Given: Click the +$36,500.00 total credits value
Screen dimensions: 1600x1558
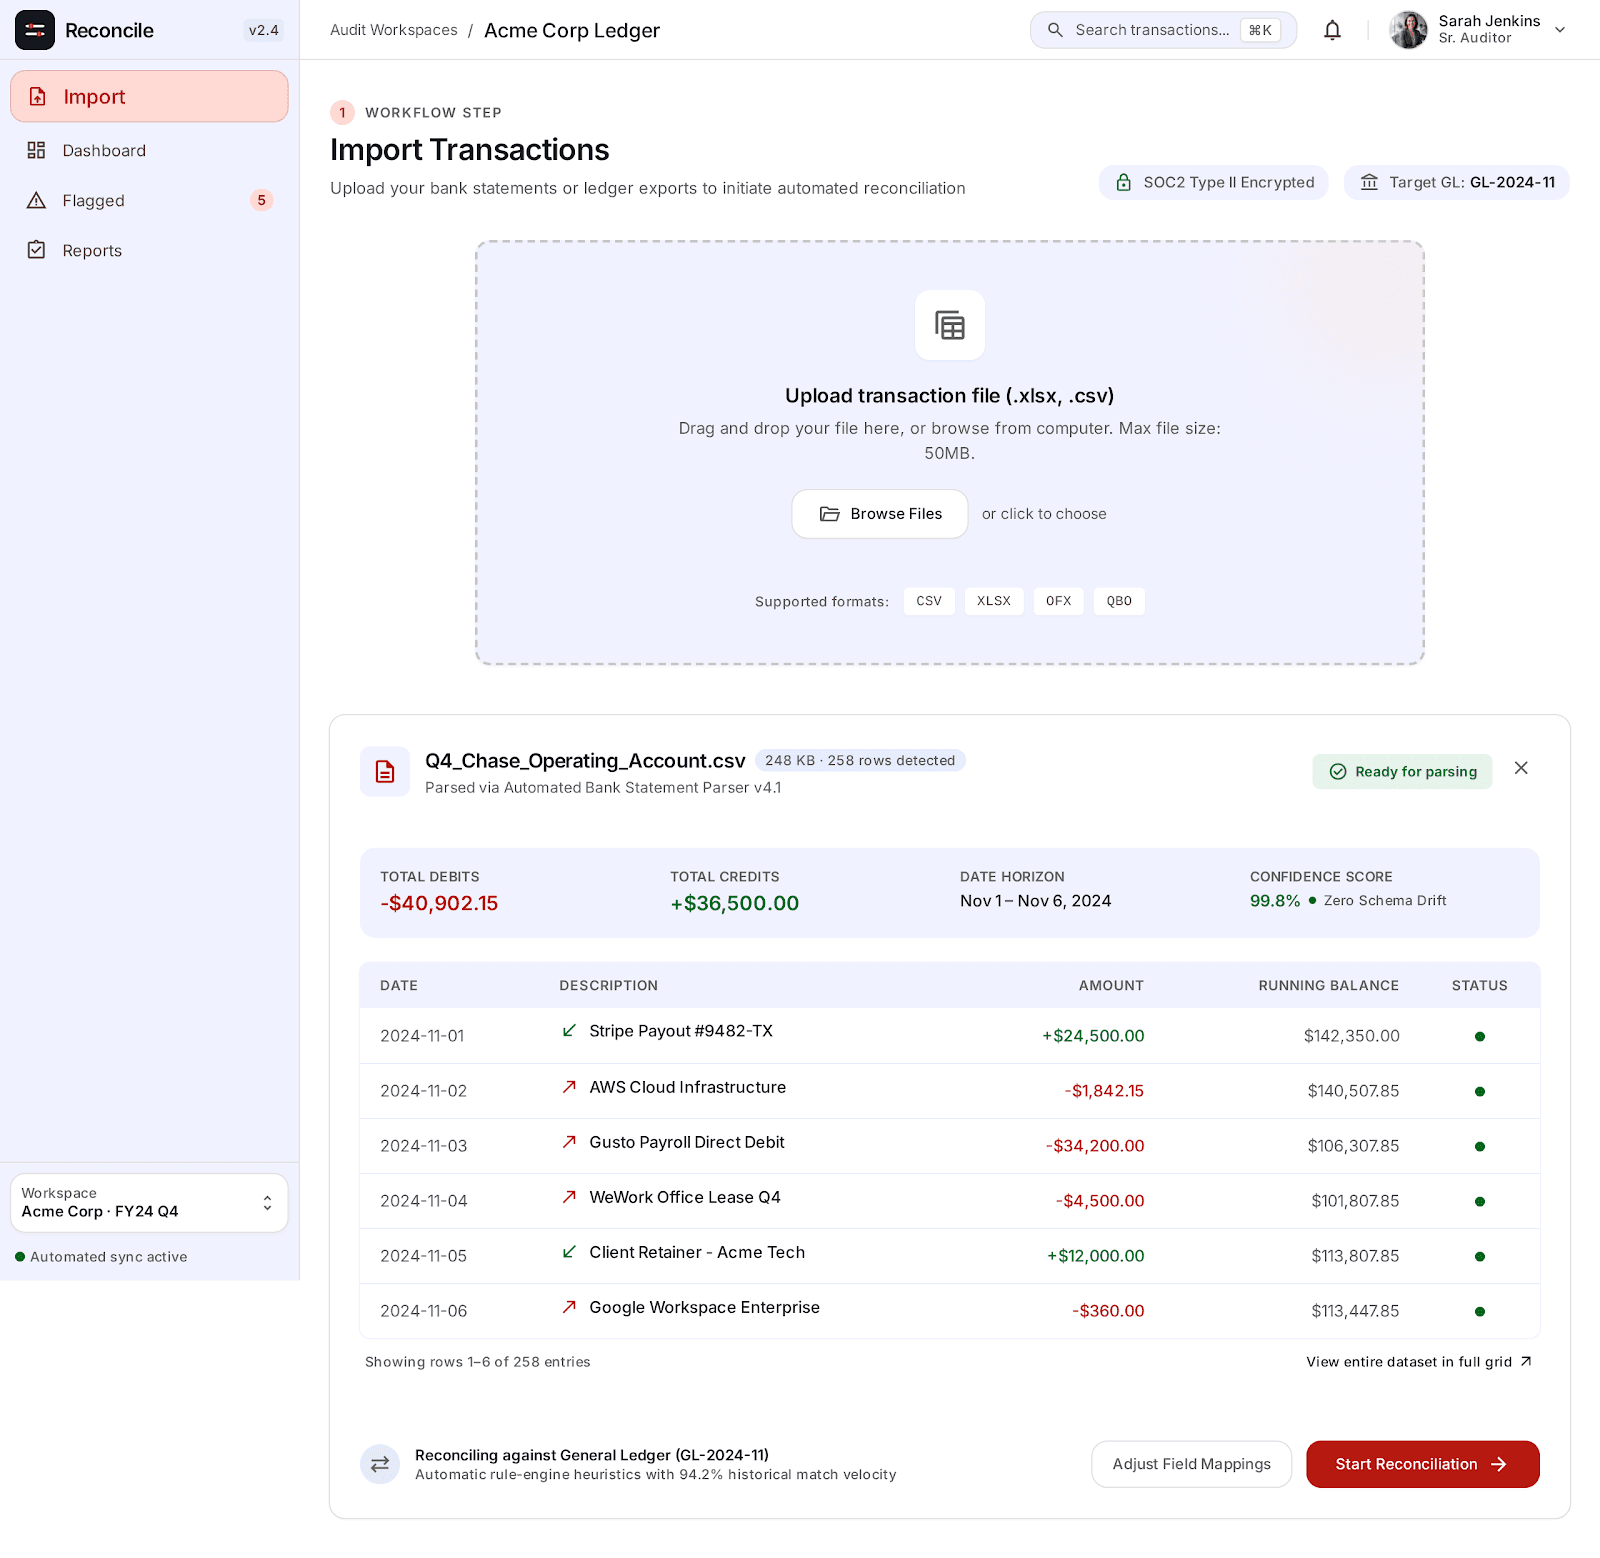Looking at the screenshot, I should coord(735,903).
